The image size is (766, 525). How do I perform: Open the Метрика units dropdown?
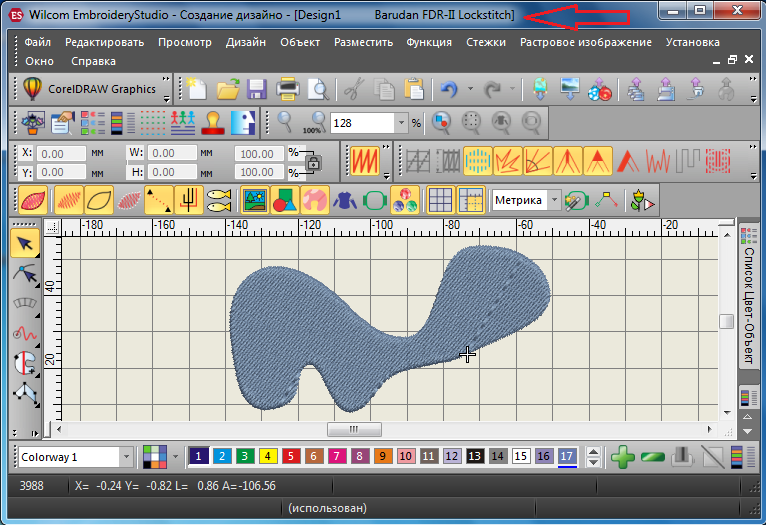554,200
